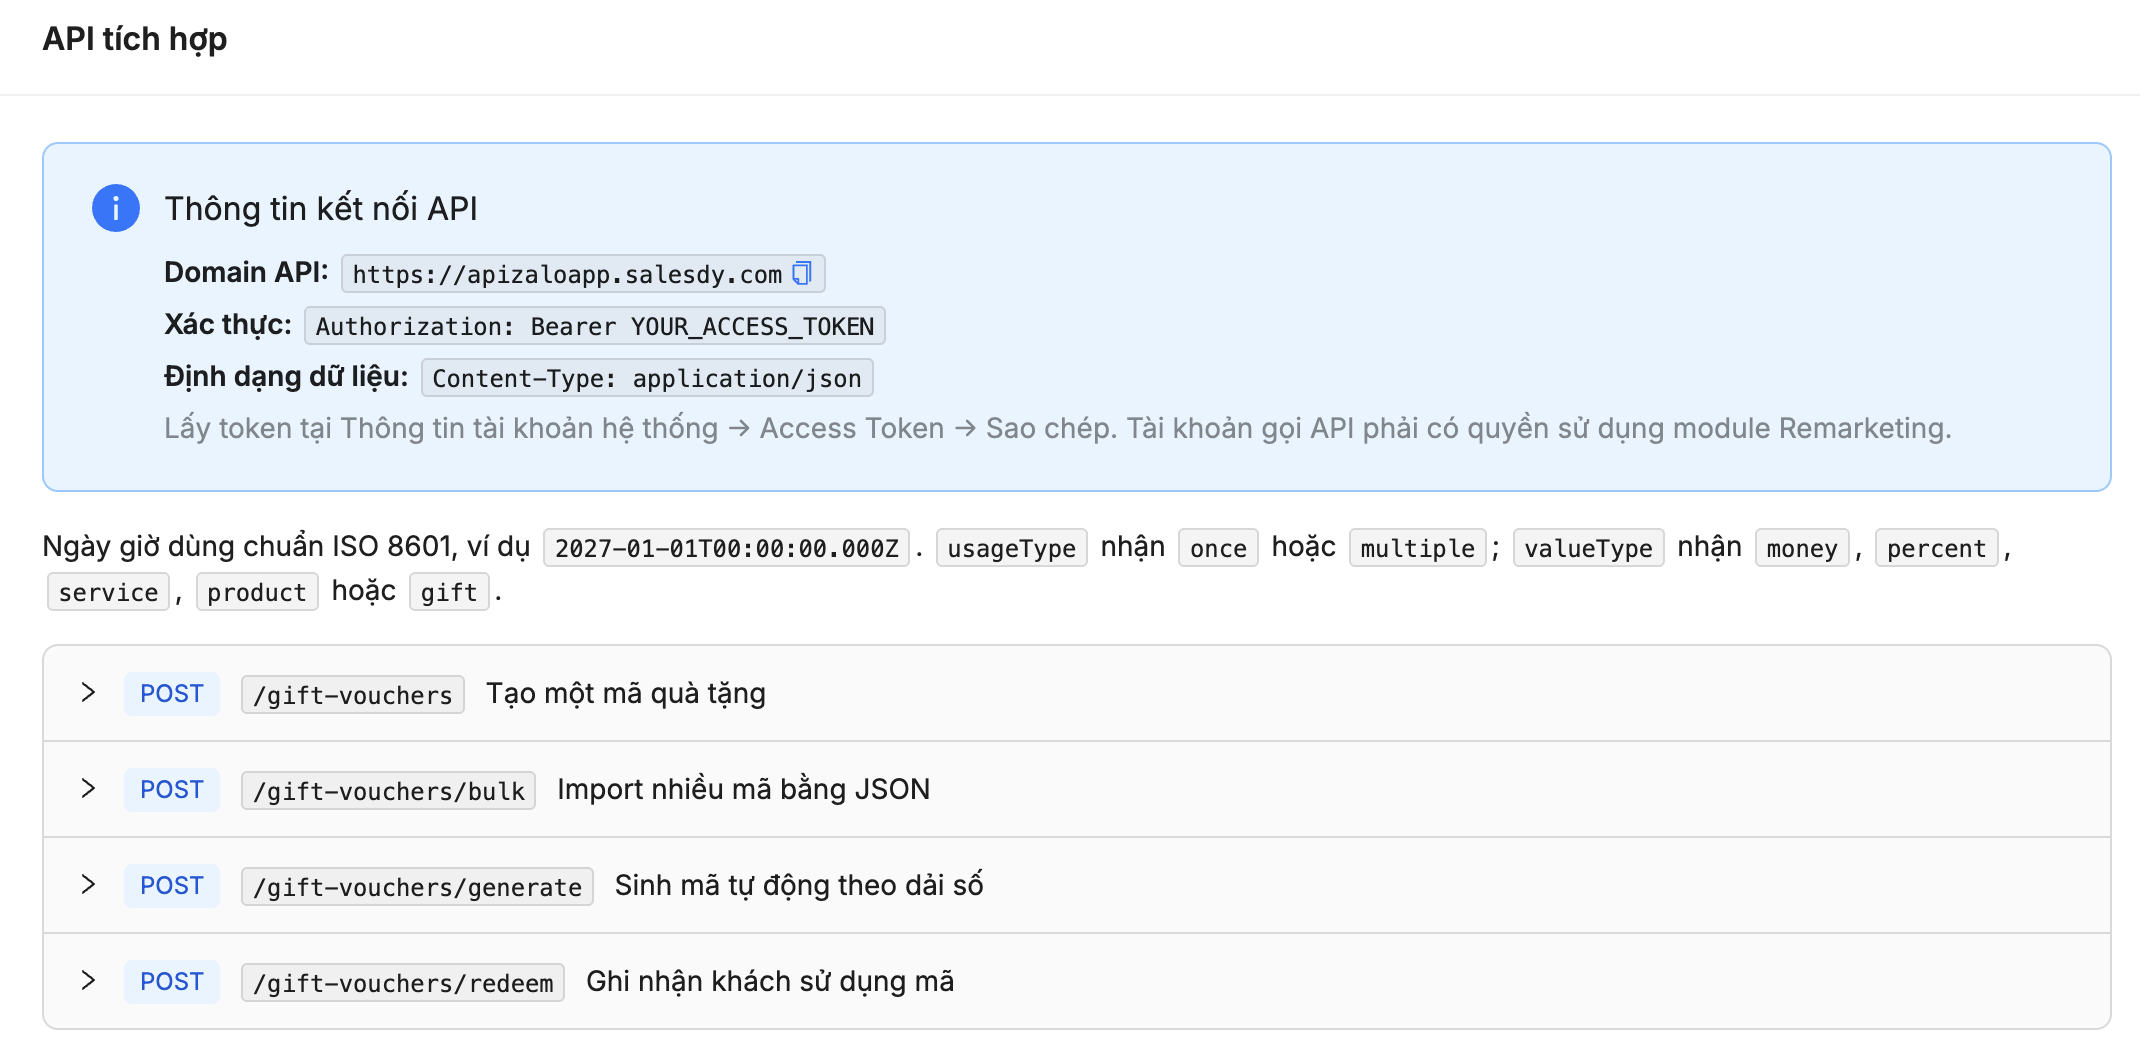The height and width of the screenshot is (1050, 2140).
Task: Click the percent code tag
Action: (1937, 548)
